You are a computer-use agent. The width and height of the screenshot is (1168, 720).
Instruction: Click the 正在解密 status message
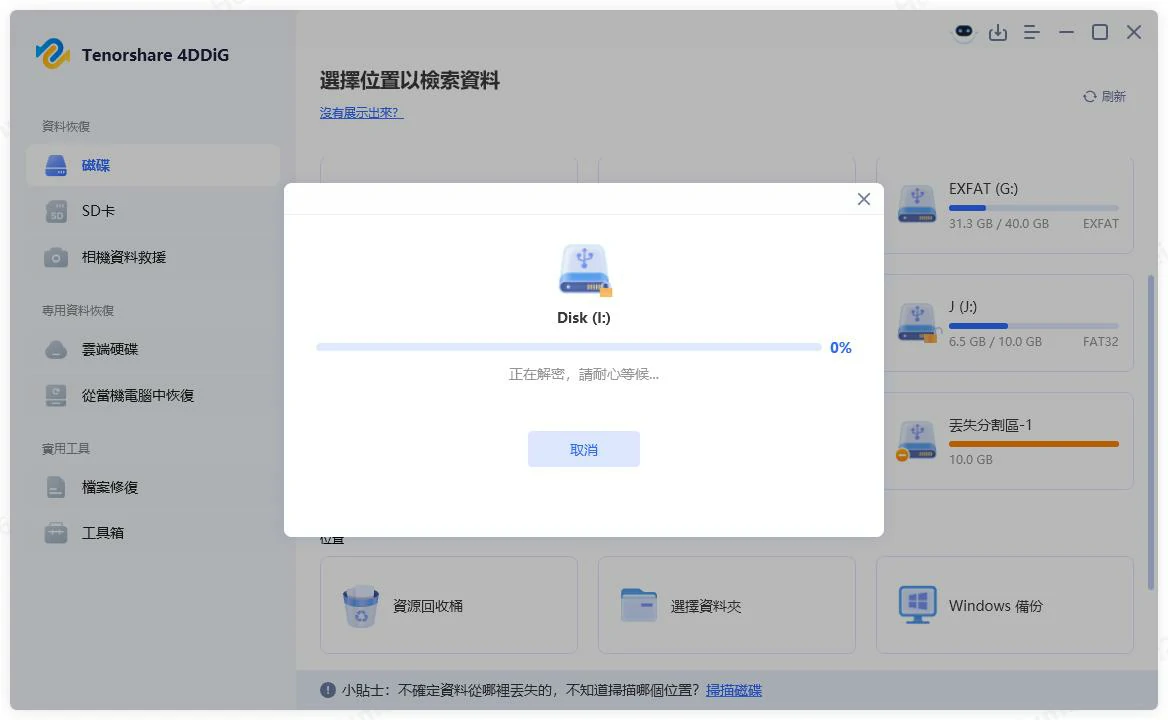[583, 375]
